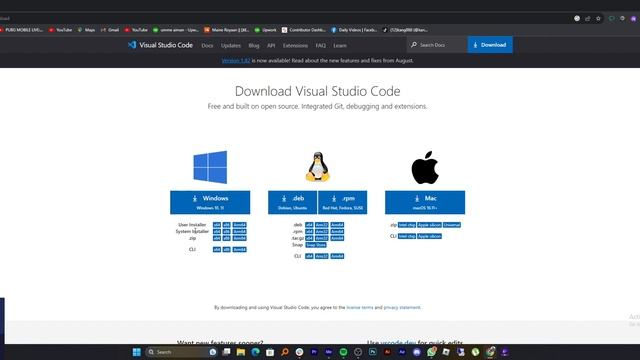The width and height of the screenshot is (640, 360).
Task: Download the .deb Debian, Ubuntu package
Action: pos(292,202)
